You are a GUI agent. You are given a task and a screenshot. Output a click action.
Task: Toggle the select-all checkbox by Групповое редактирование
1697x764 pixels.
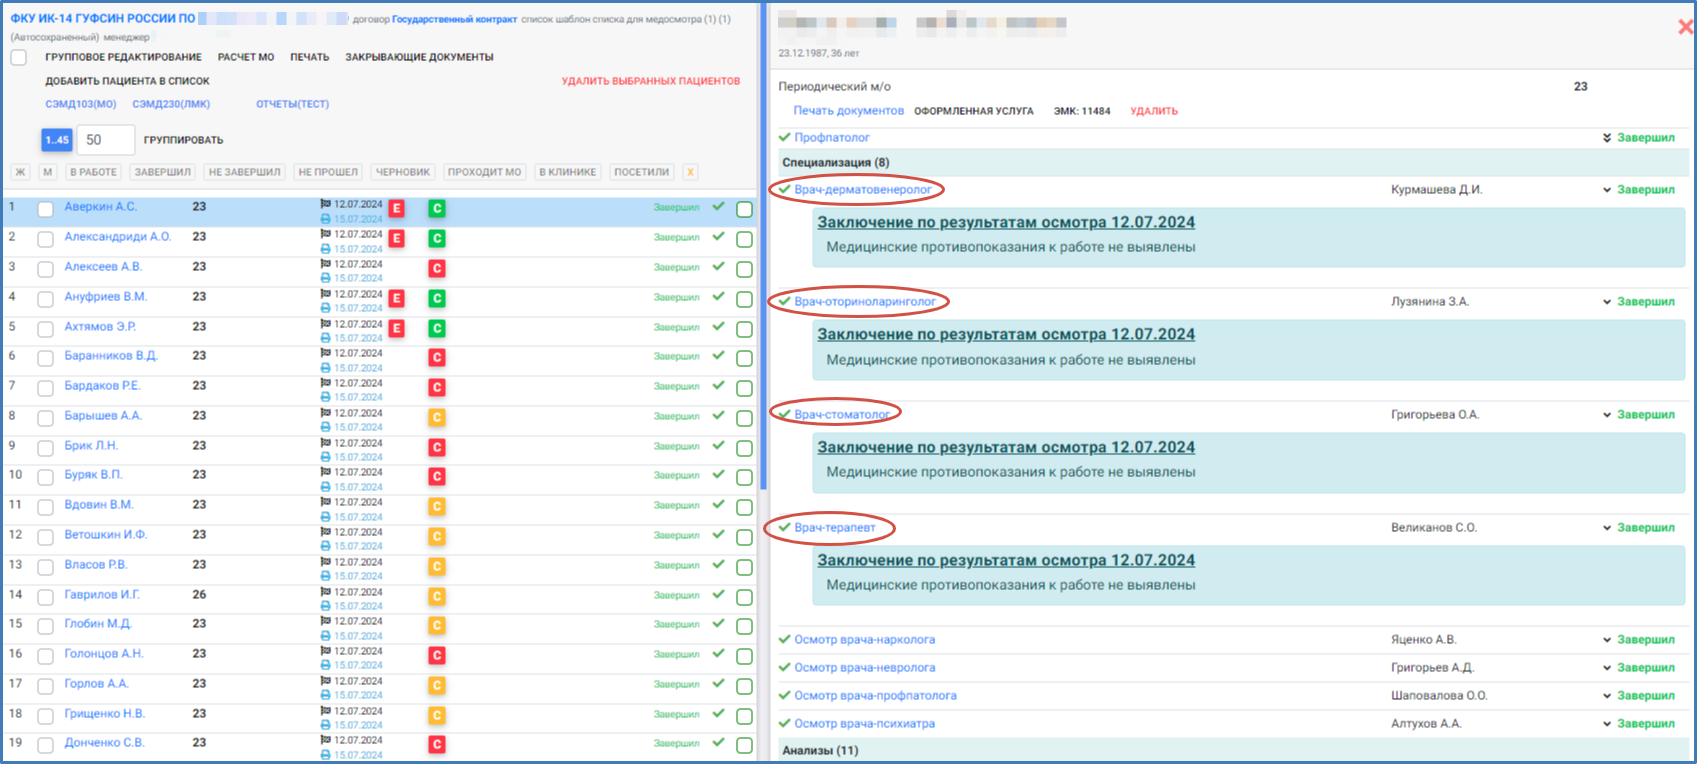click(x=19, y=57)
